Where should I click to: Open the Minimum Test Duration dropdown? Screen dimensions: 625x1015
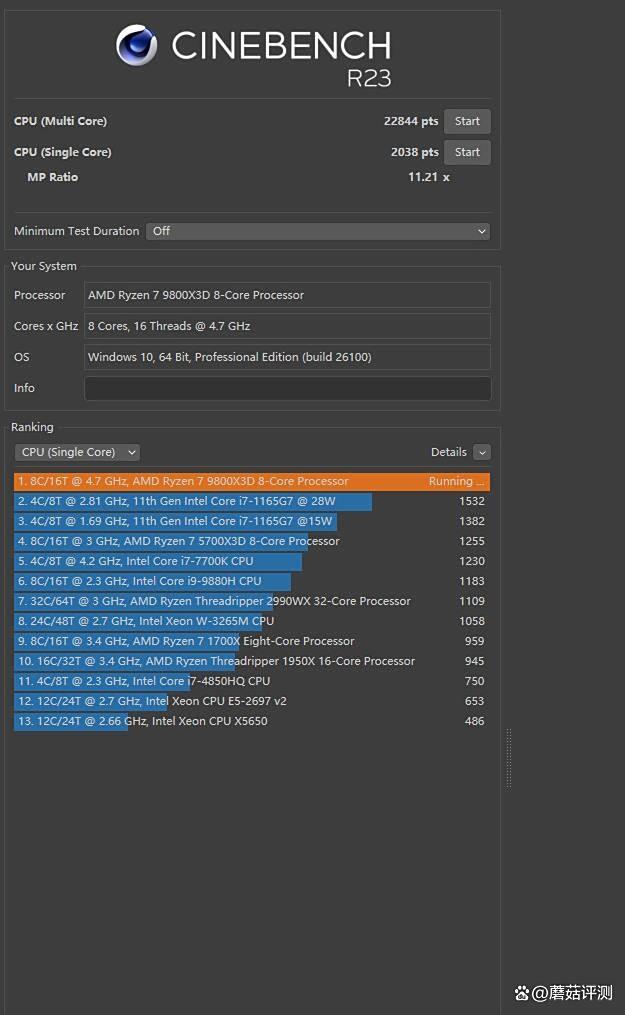click(318, 231)
